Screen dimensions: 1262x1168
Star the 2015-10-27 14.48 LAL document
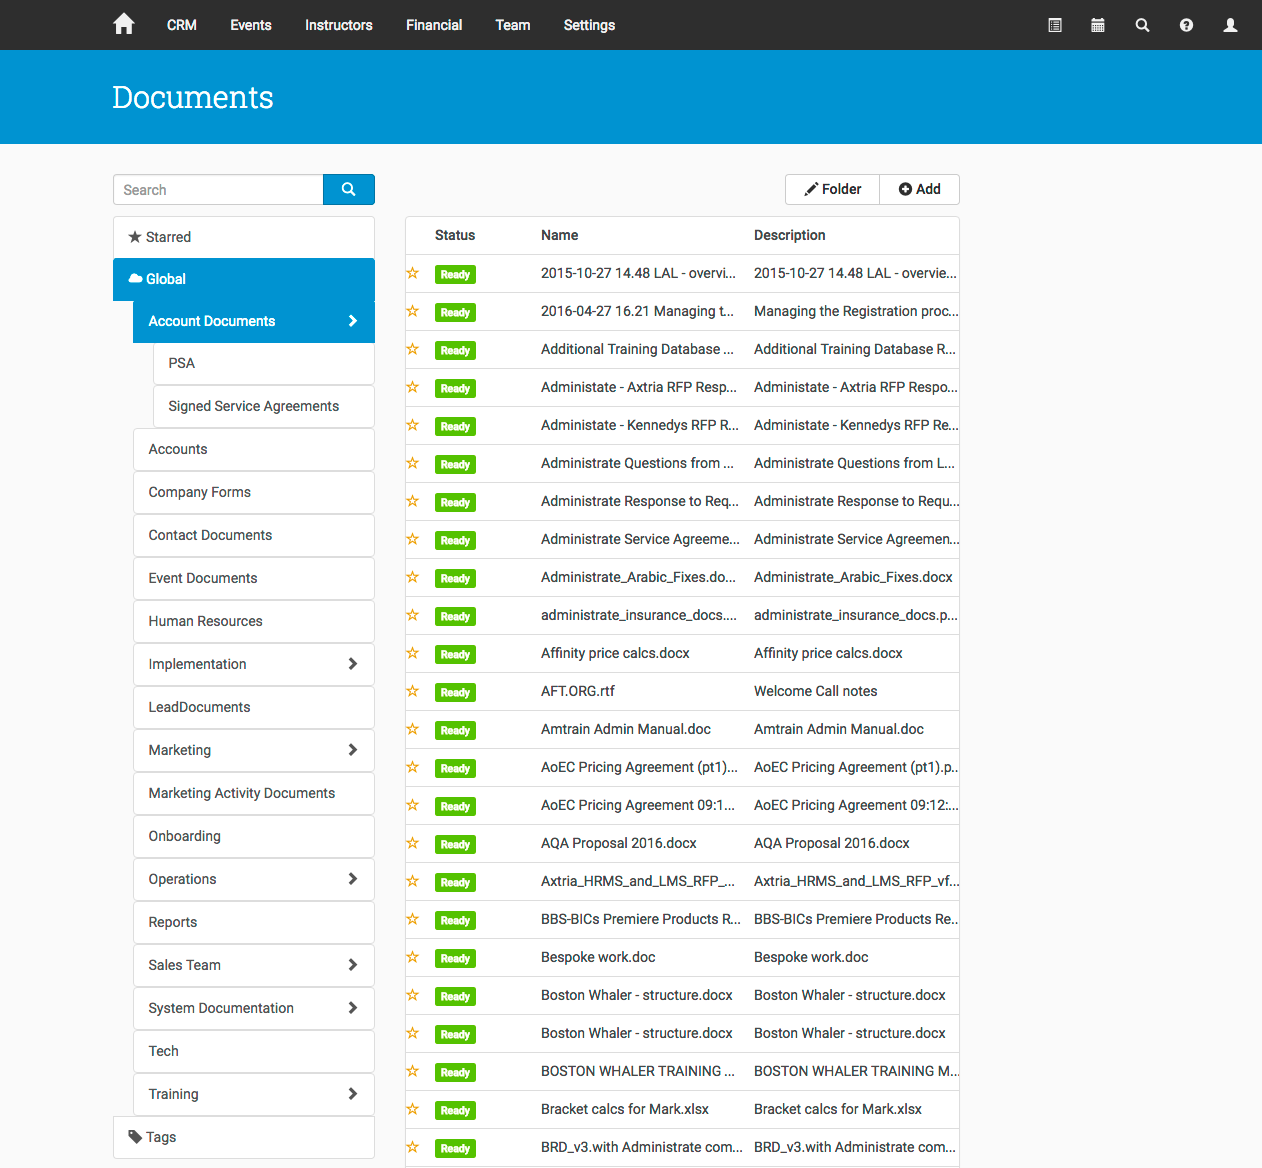point(412,273)
